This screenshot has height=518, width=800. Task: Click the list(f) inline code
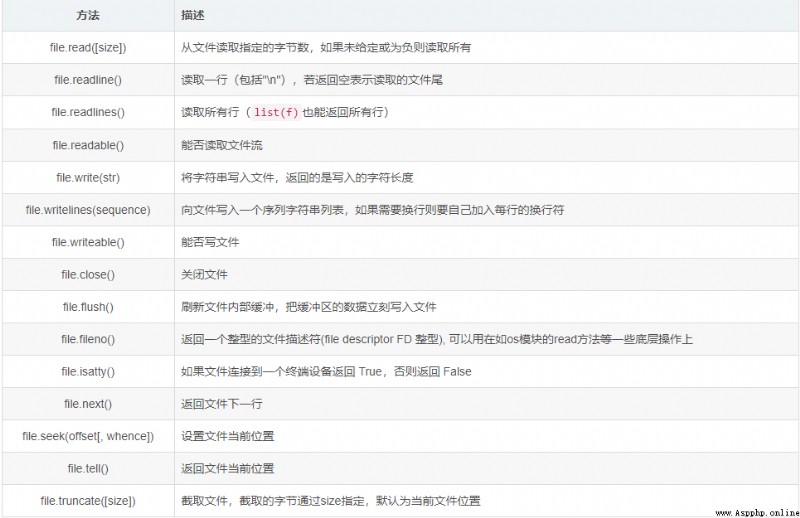coord(276,112)
